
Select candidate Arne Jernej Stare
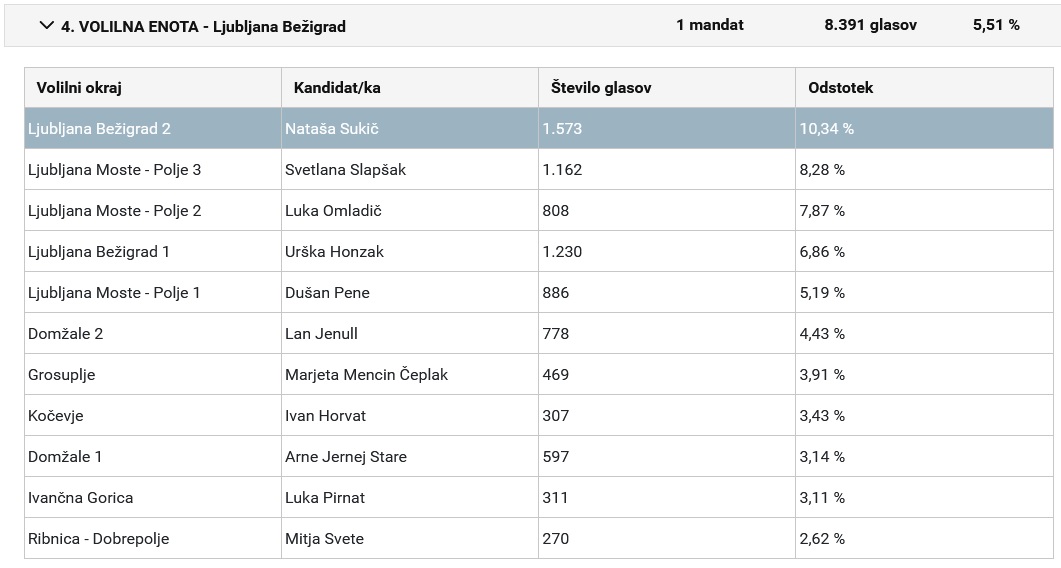(346, 457)
